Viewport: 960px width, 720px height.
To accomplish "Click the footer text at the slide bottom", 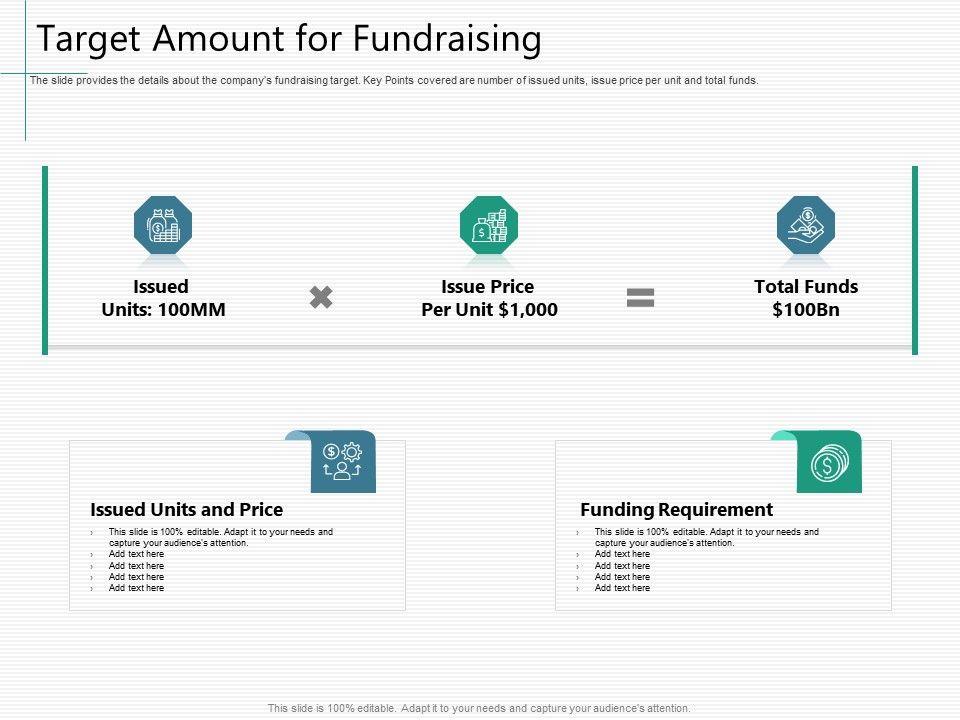I will (x=479, y=708).
